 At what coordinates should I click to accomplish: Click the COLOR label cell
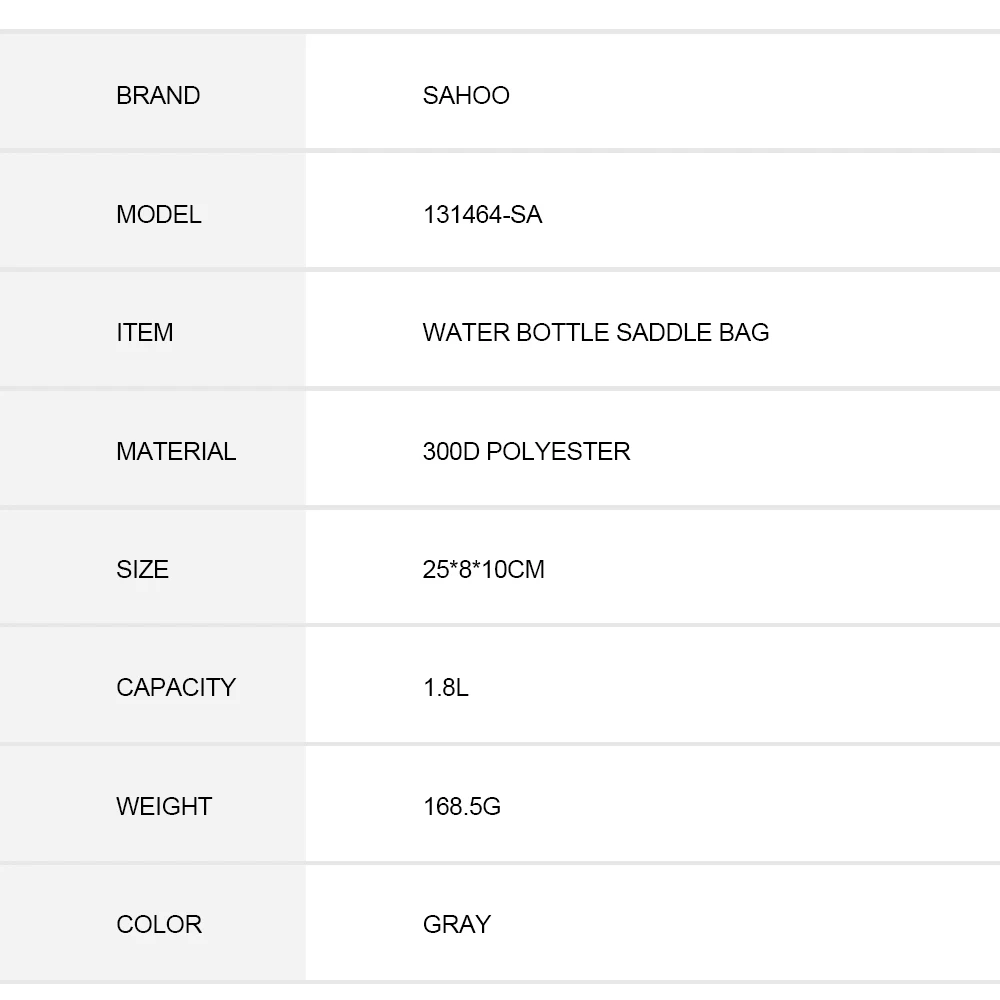point(159,924)
